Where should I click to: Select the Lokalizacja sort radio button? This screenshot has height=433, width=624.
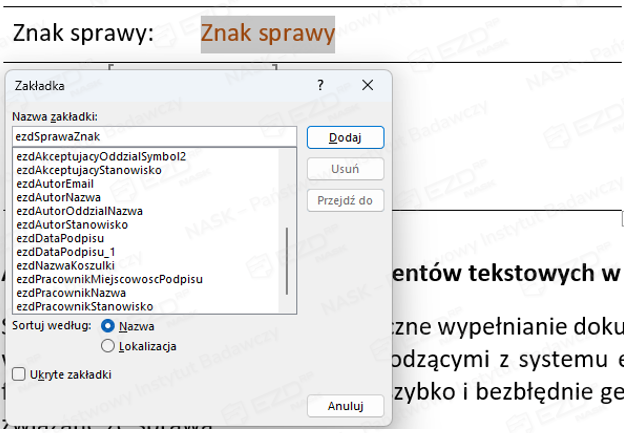point(108,346)
